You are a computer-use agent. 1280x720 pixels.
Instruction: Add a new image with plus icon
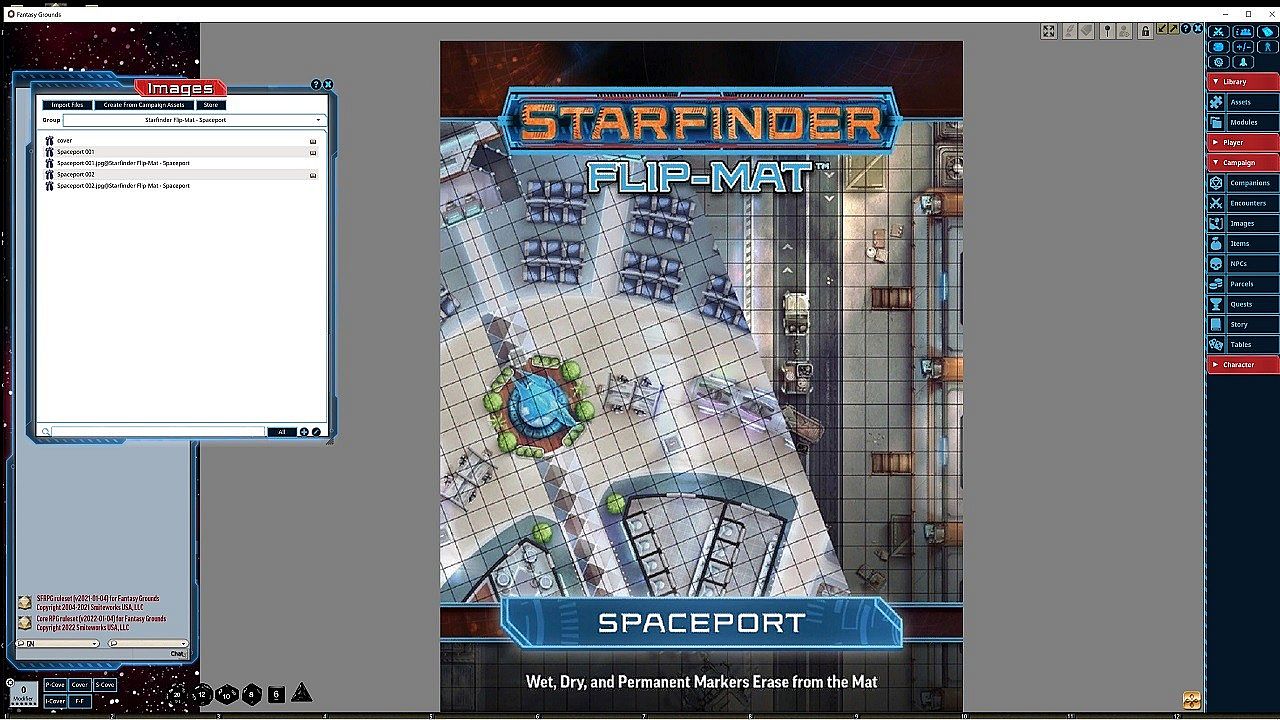(x=304, y=432)
